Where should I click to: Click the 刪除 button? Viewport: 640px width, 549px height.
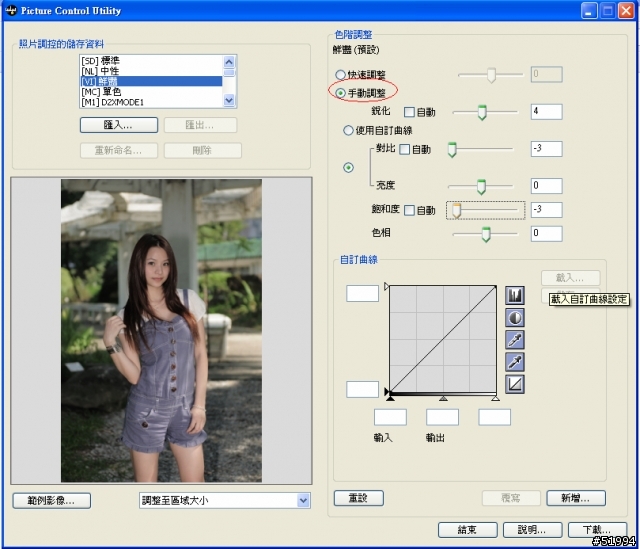tap(202, 150)
